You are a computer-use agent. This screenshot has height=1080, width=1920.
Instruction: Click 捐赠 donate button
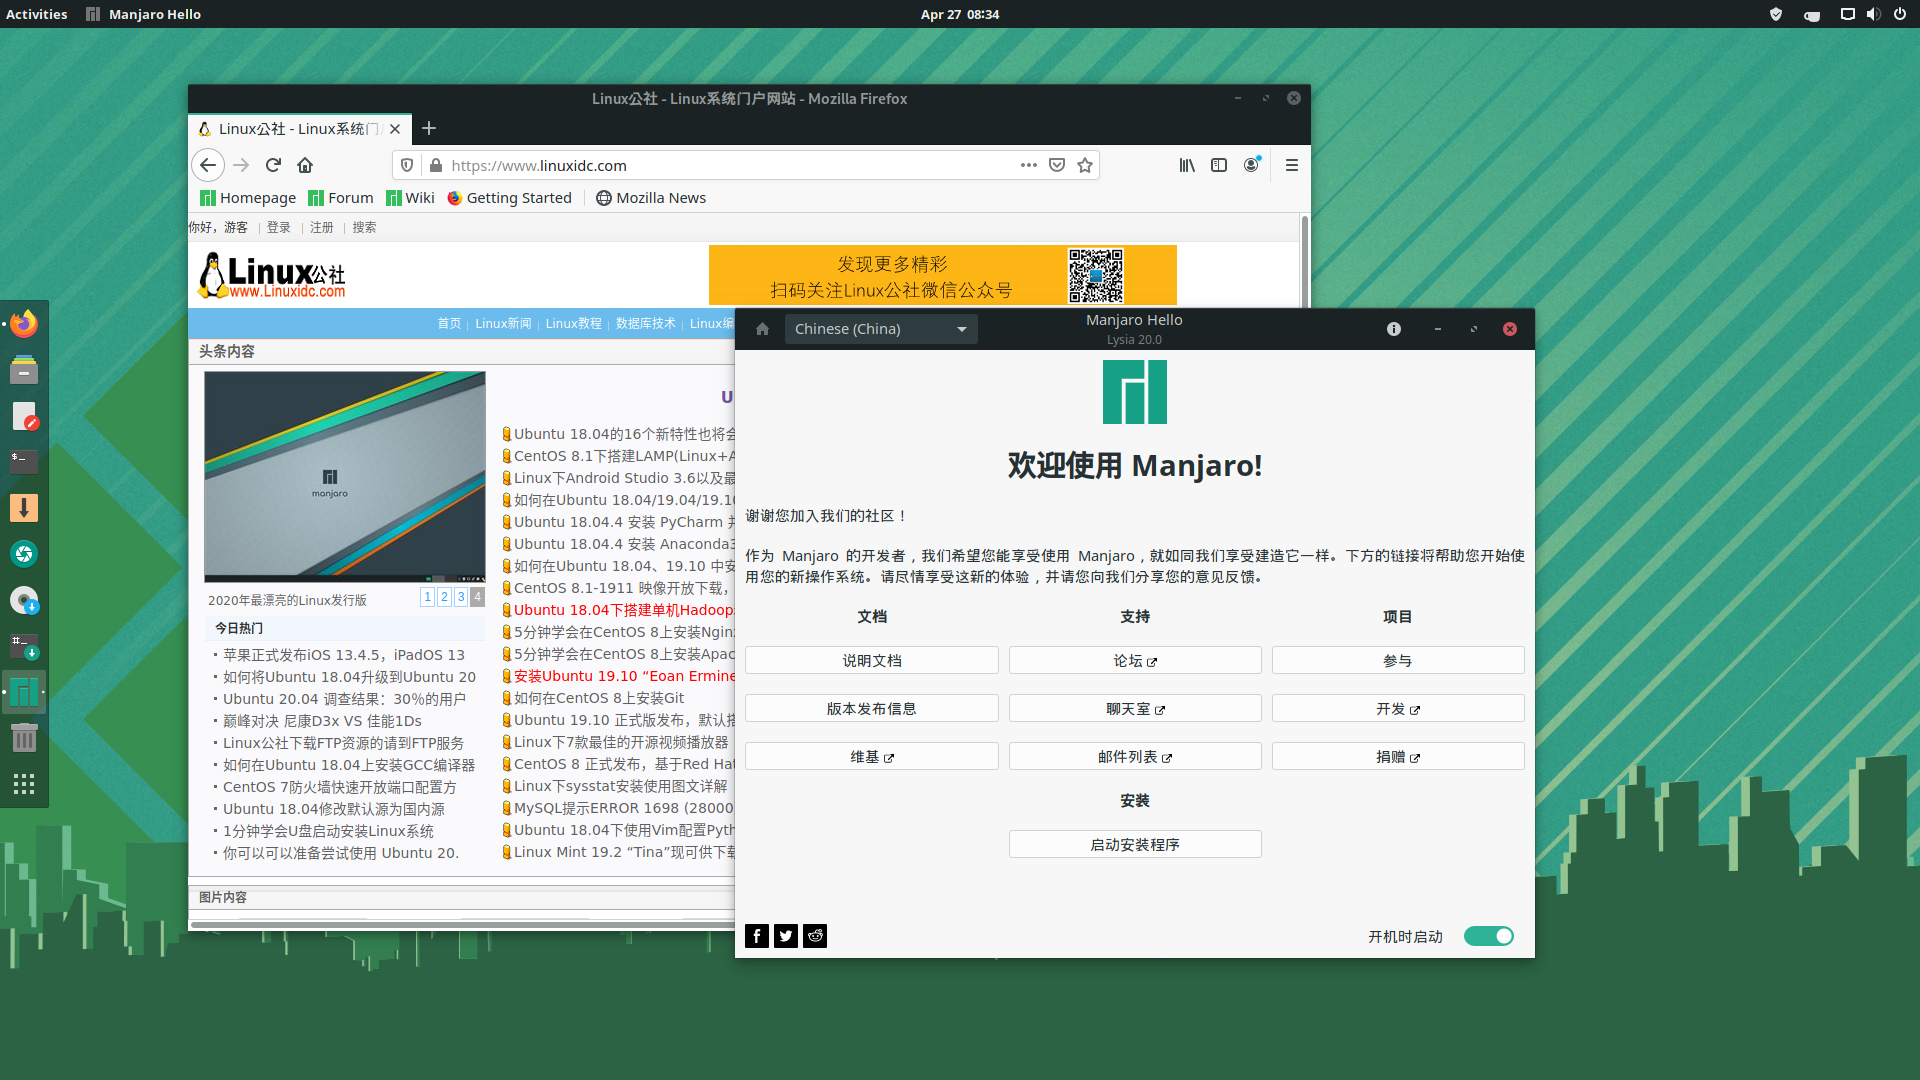pos(1398,756)
